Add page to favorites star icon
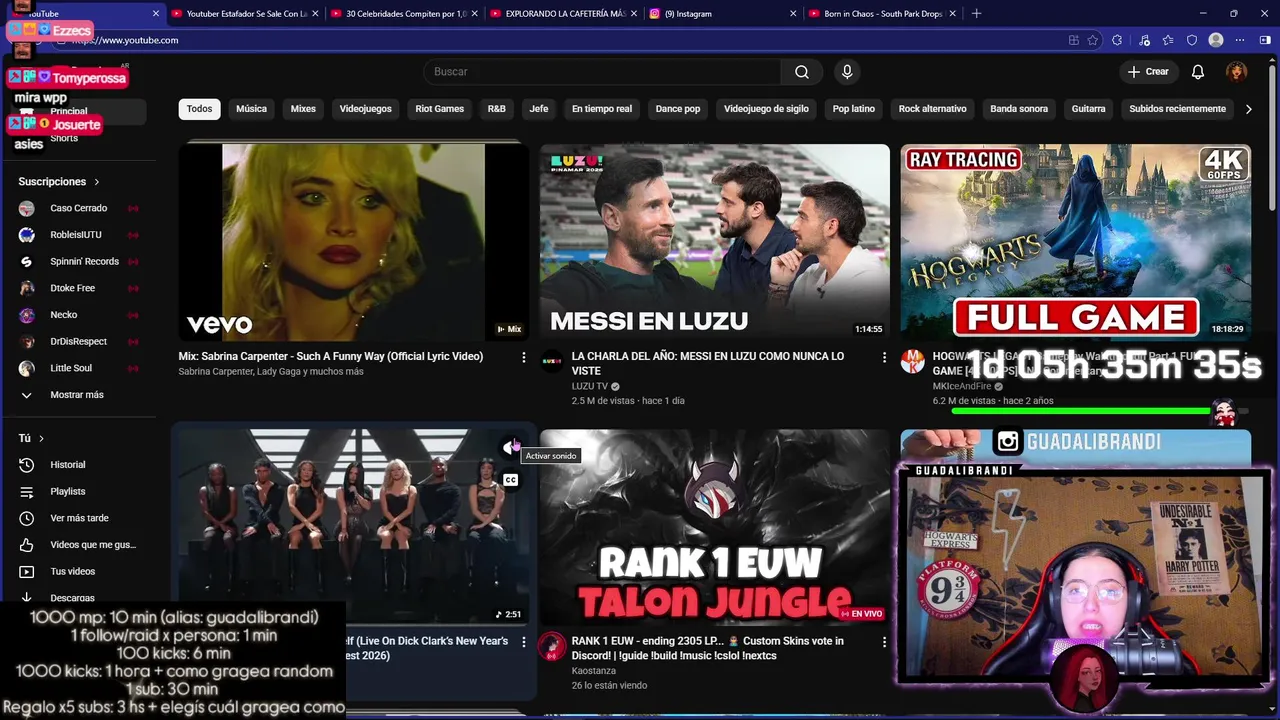The image size is (1280, 720). coord(1093,40)
